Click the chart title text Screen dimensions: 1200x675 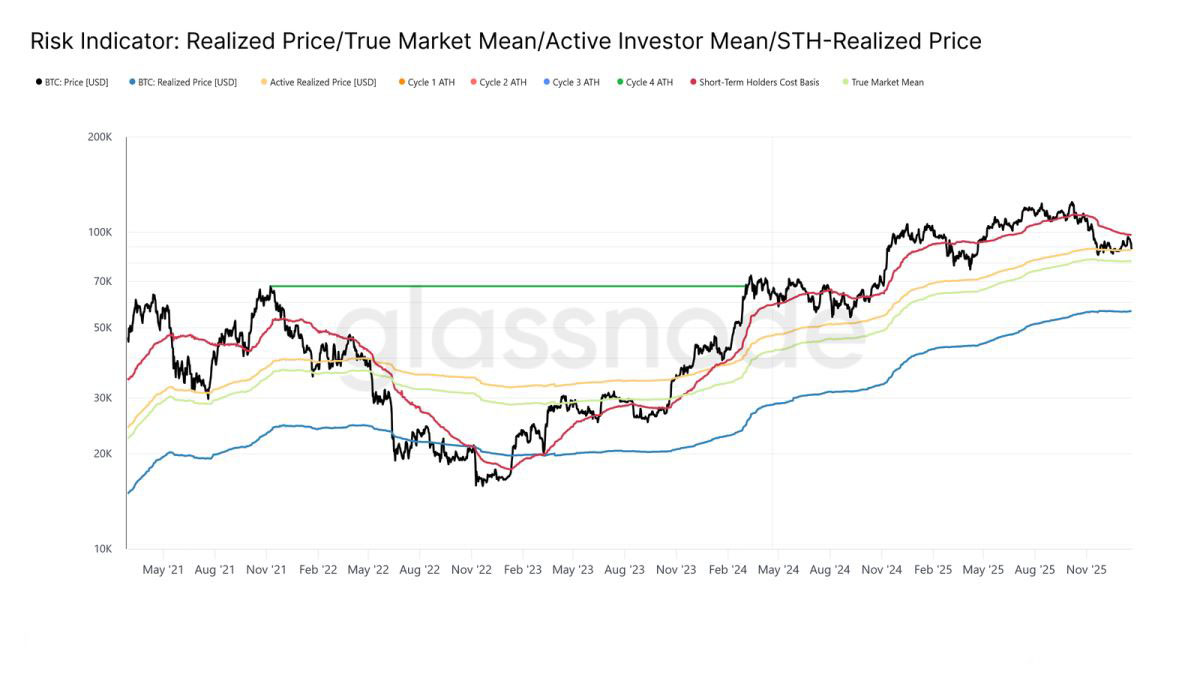tap(506, 41)
